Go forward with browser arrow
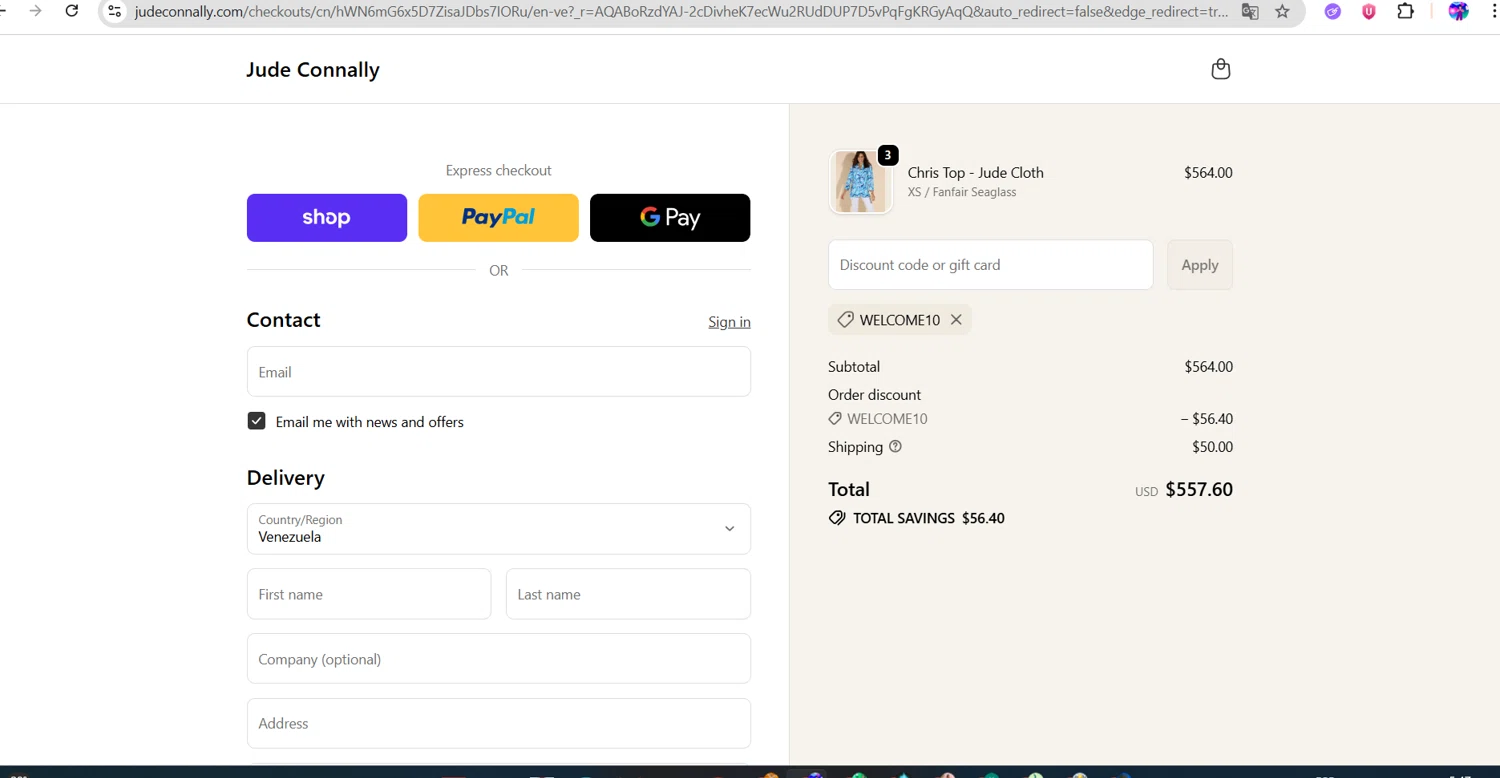This screenshot has width=1500, height=778. (35, 11)
